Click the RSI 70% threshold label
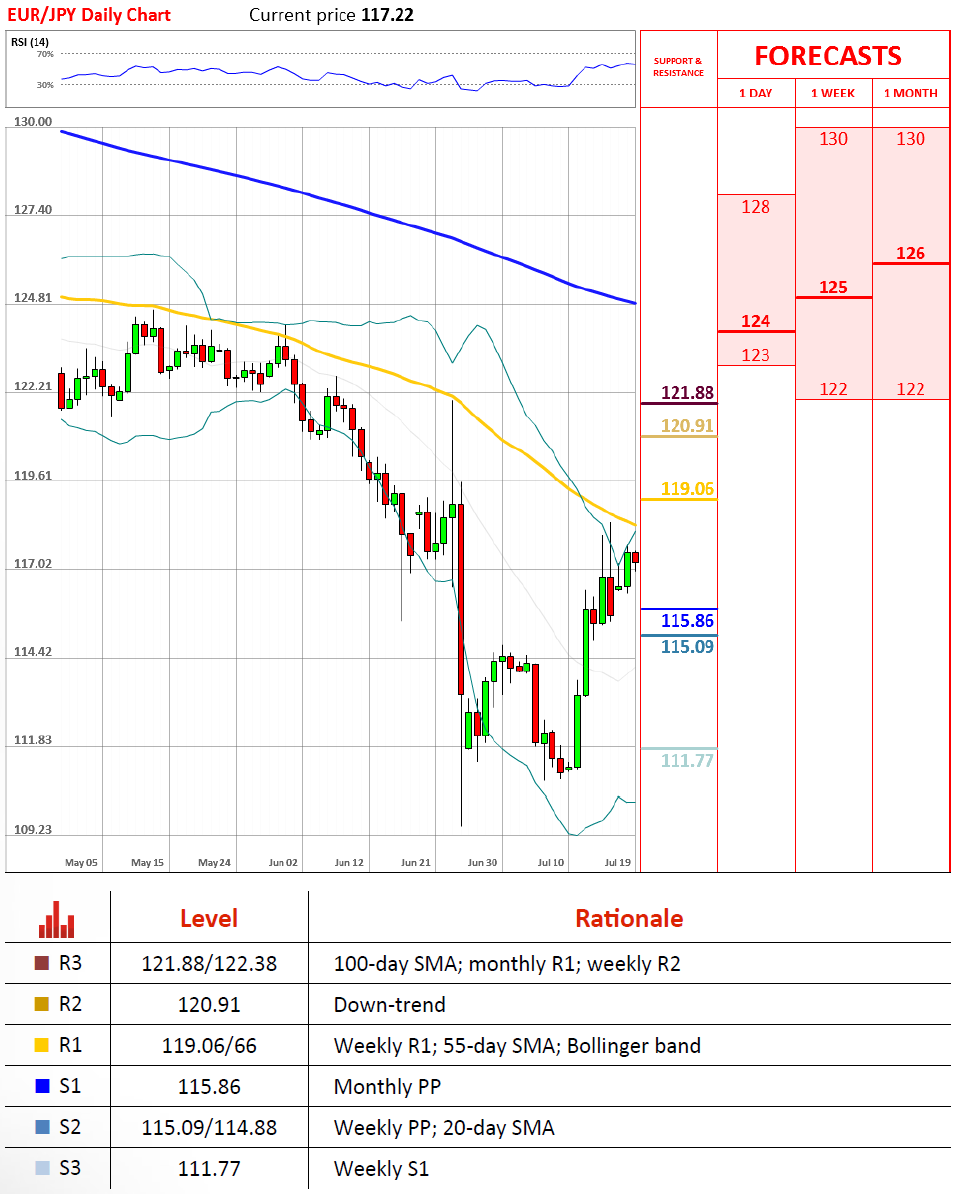954x1194 pixels. [x=45, y=55]
